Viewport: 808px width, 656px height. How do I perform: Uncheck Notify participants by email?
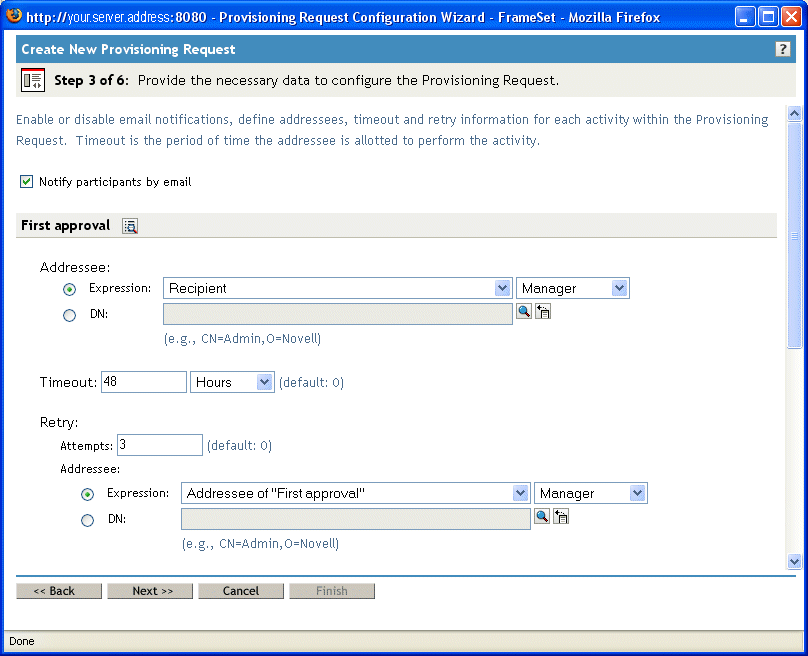pos(26,181)
